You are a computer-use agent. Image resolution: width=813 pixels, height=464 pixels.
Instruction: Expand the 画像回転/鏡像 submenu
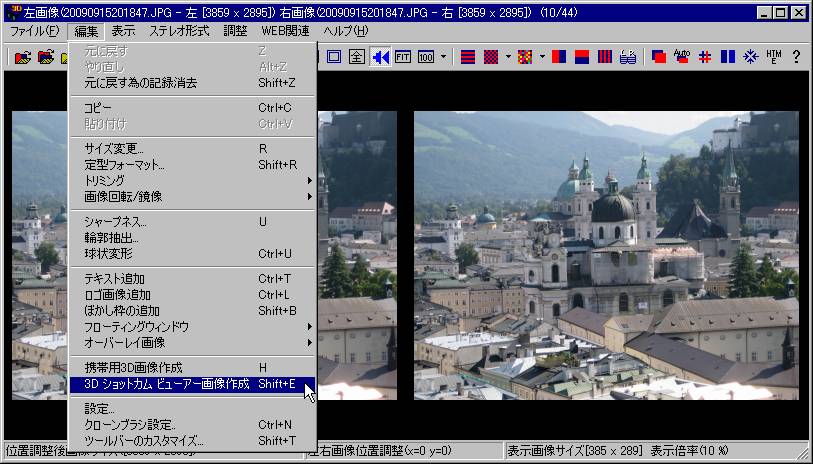192,196
